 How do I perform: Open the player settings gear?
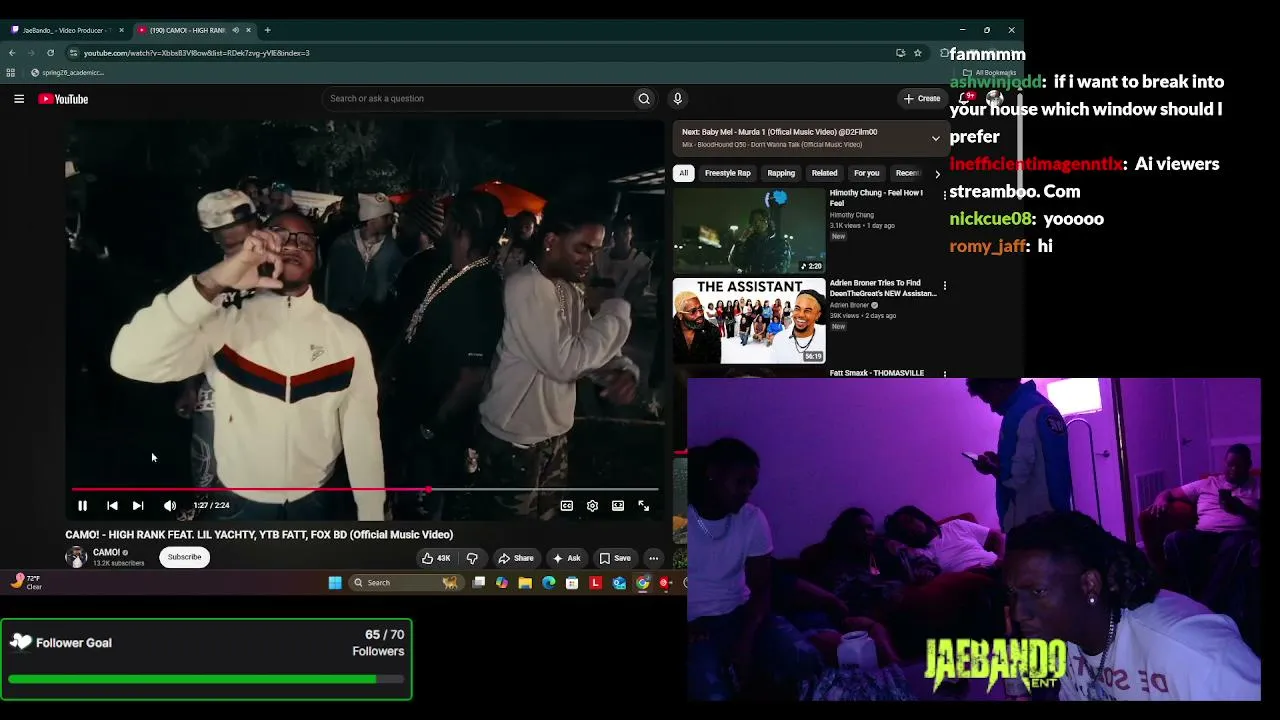pos(592,506)
